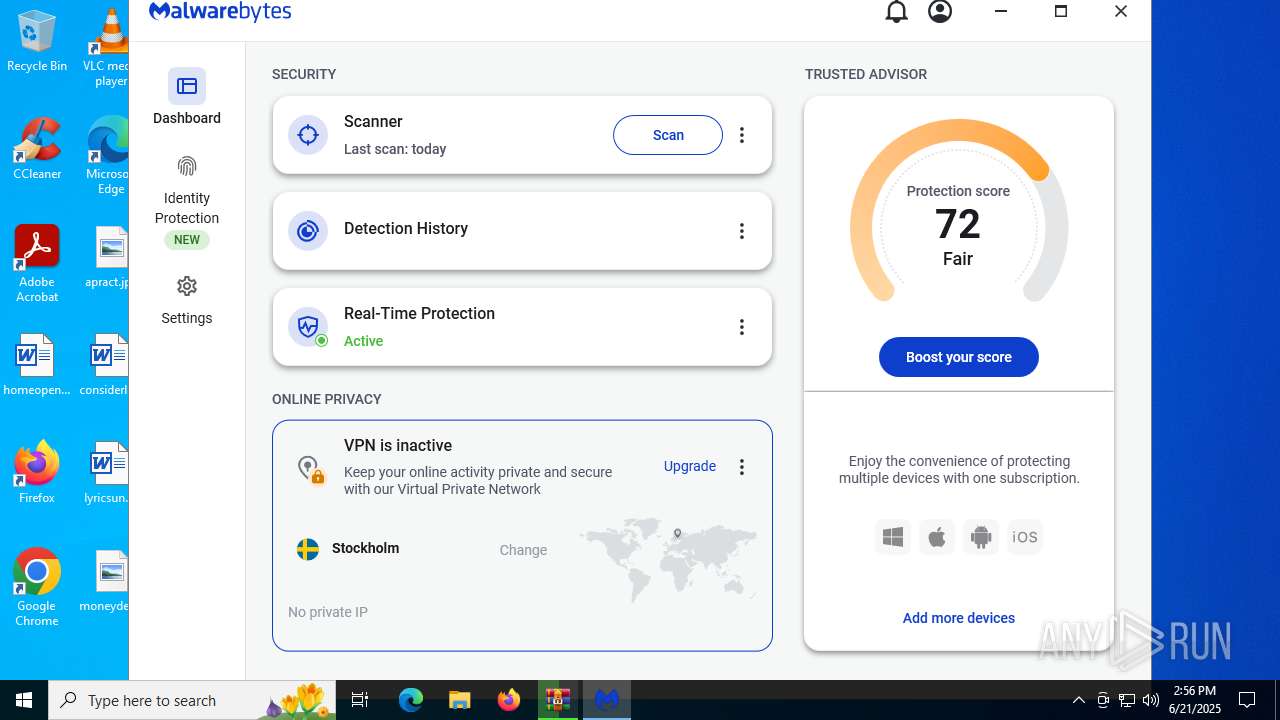Open the Action Center notification icon
1280x720 pixels.
pyautogui.click(x=1247, y=700)
